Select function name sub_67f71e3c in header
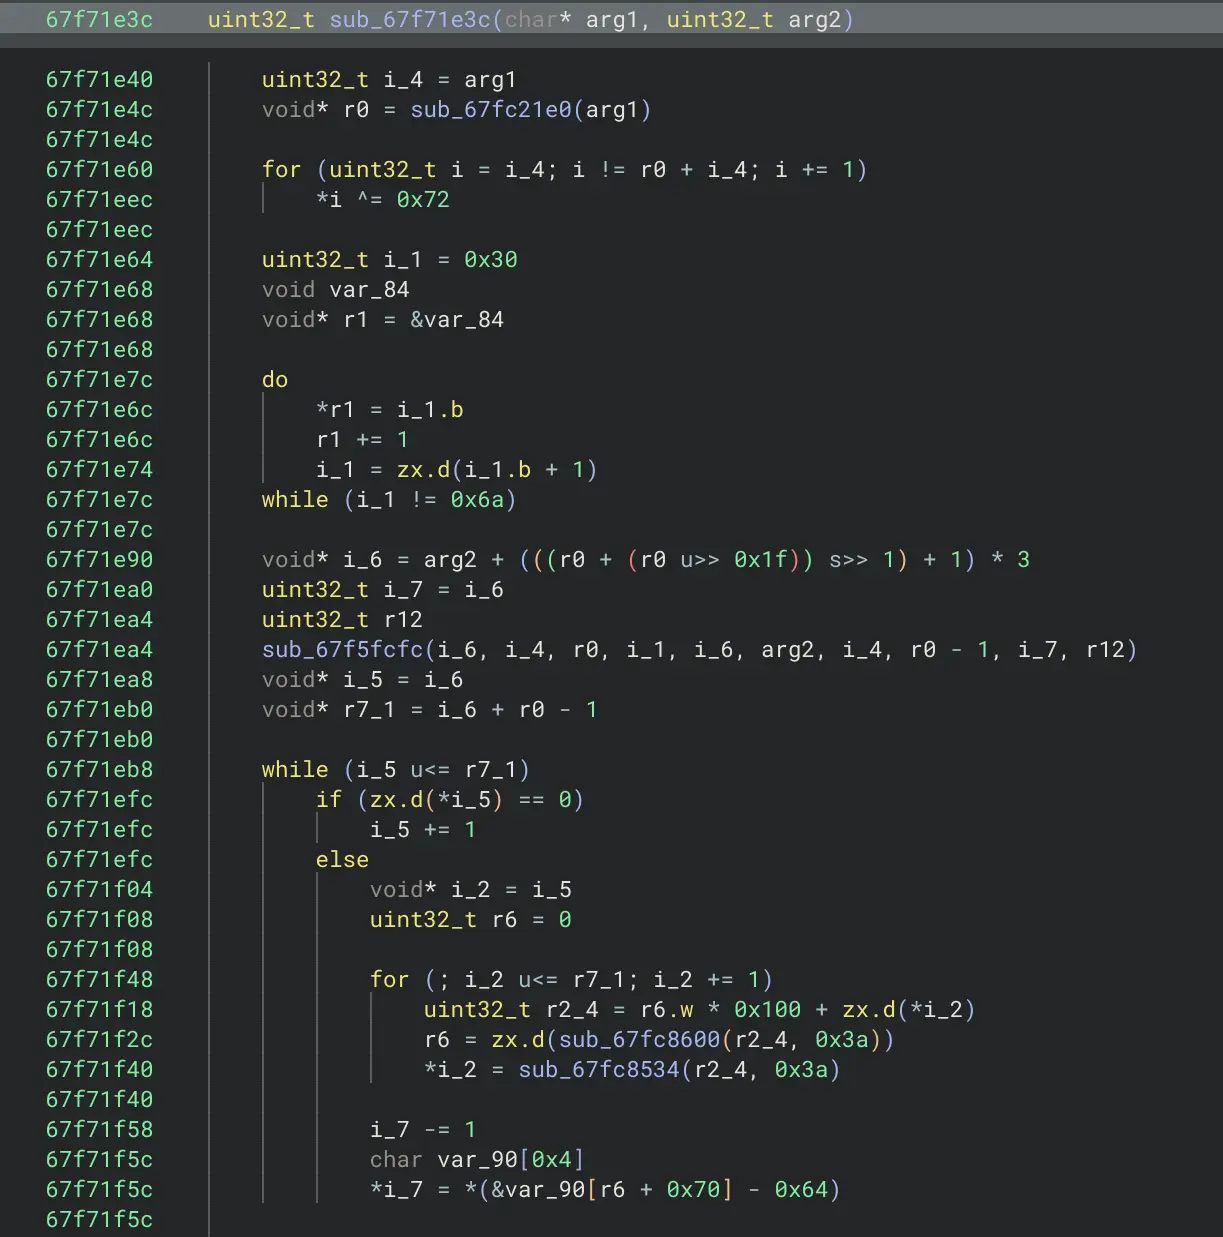Image resolution: width=1223 pixels, height=1237 pixels. [410, 20]
